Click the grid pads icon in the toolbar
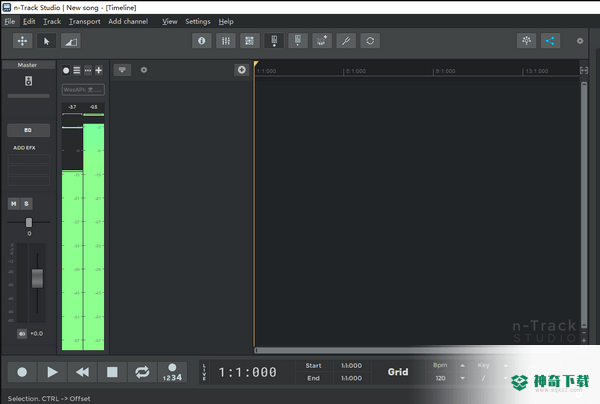 [x=249, y=41]
